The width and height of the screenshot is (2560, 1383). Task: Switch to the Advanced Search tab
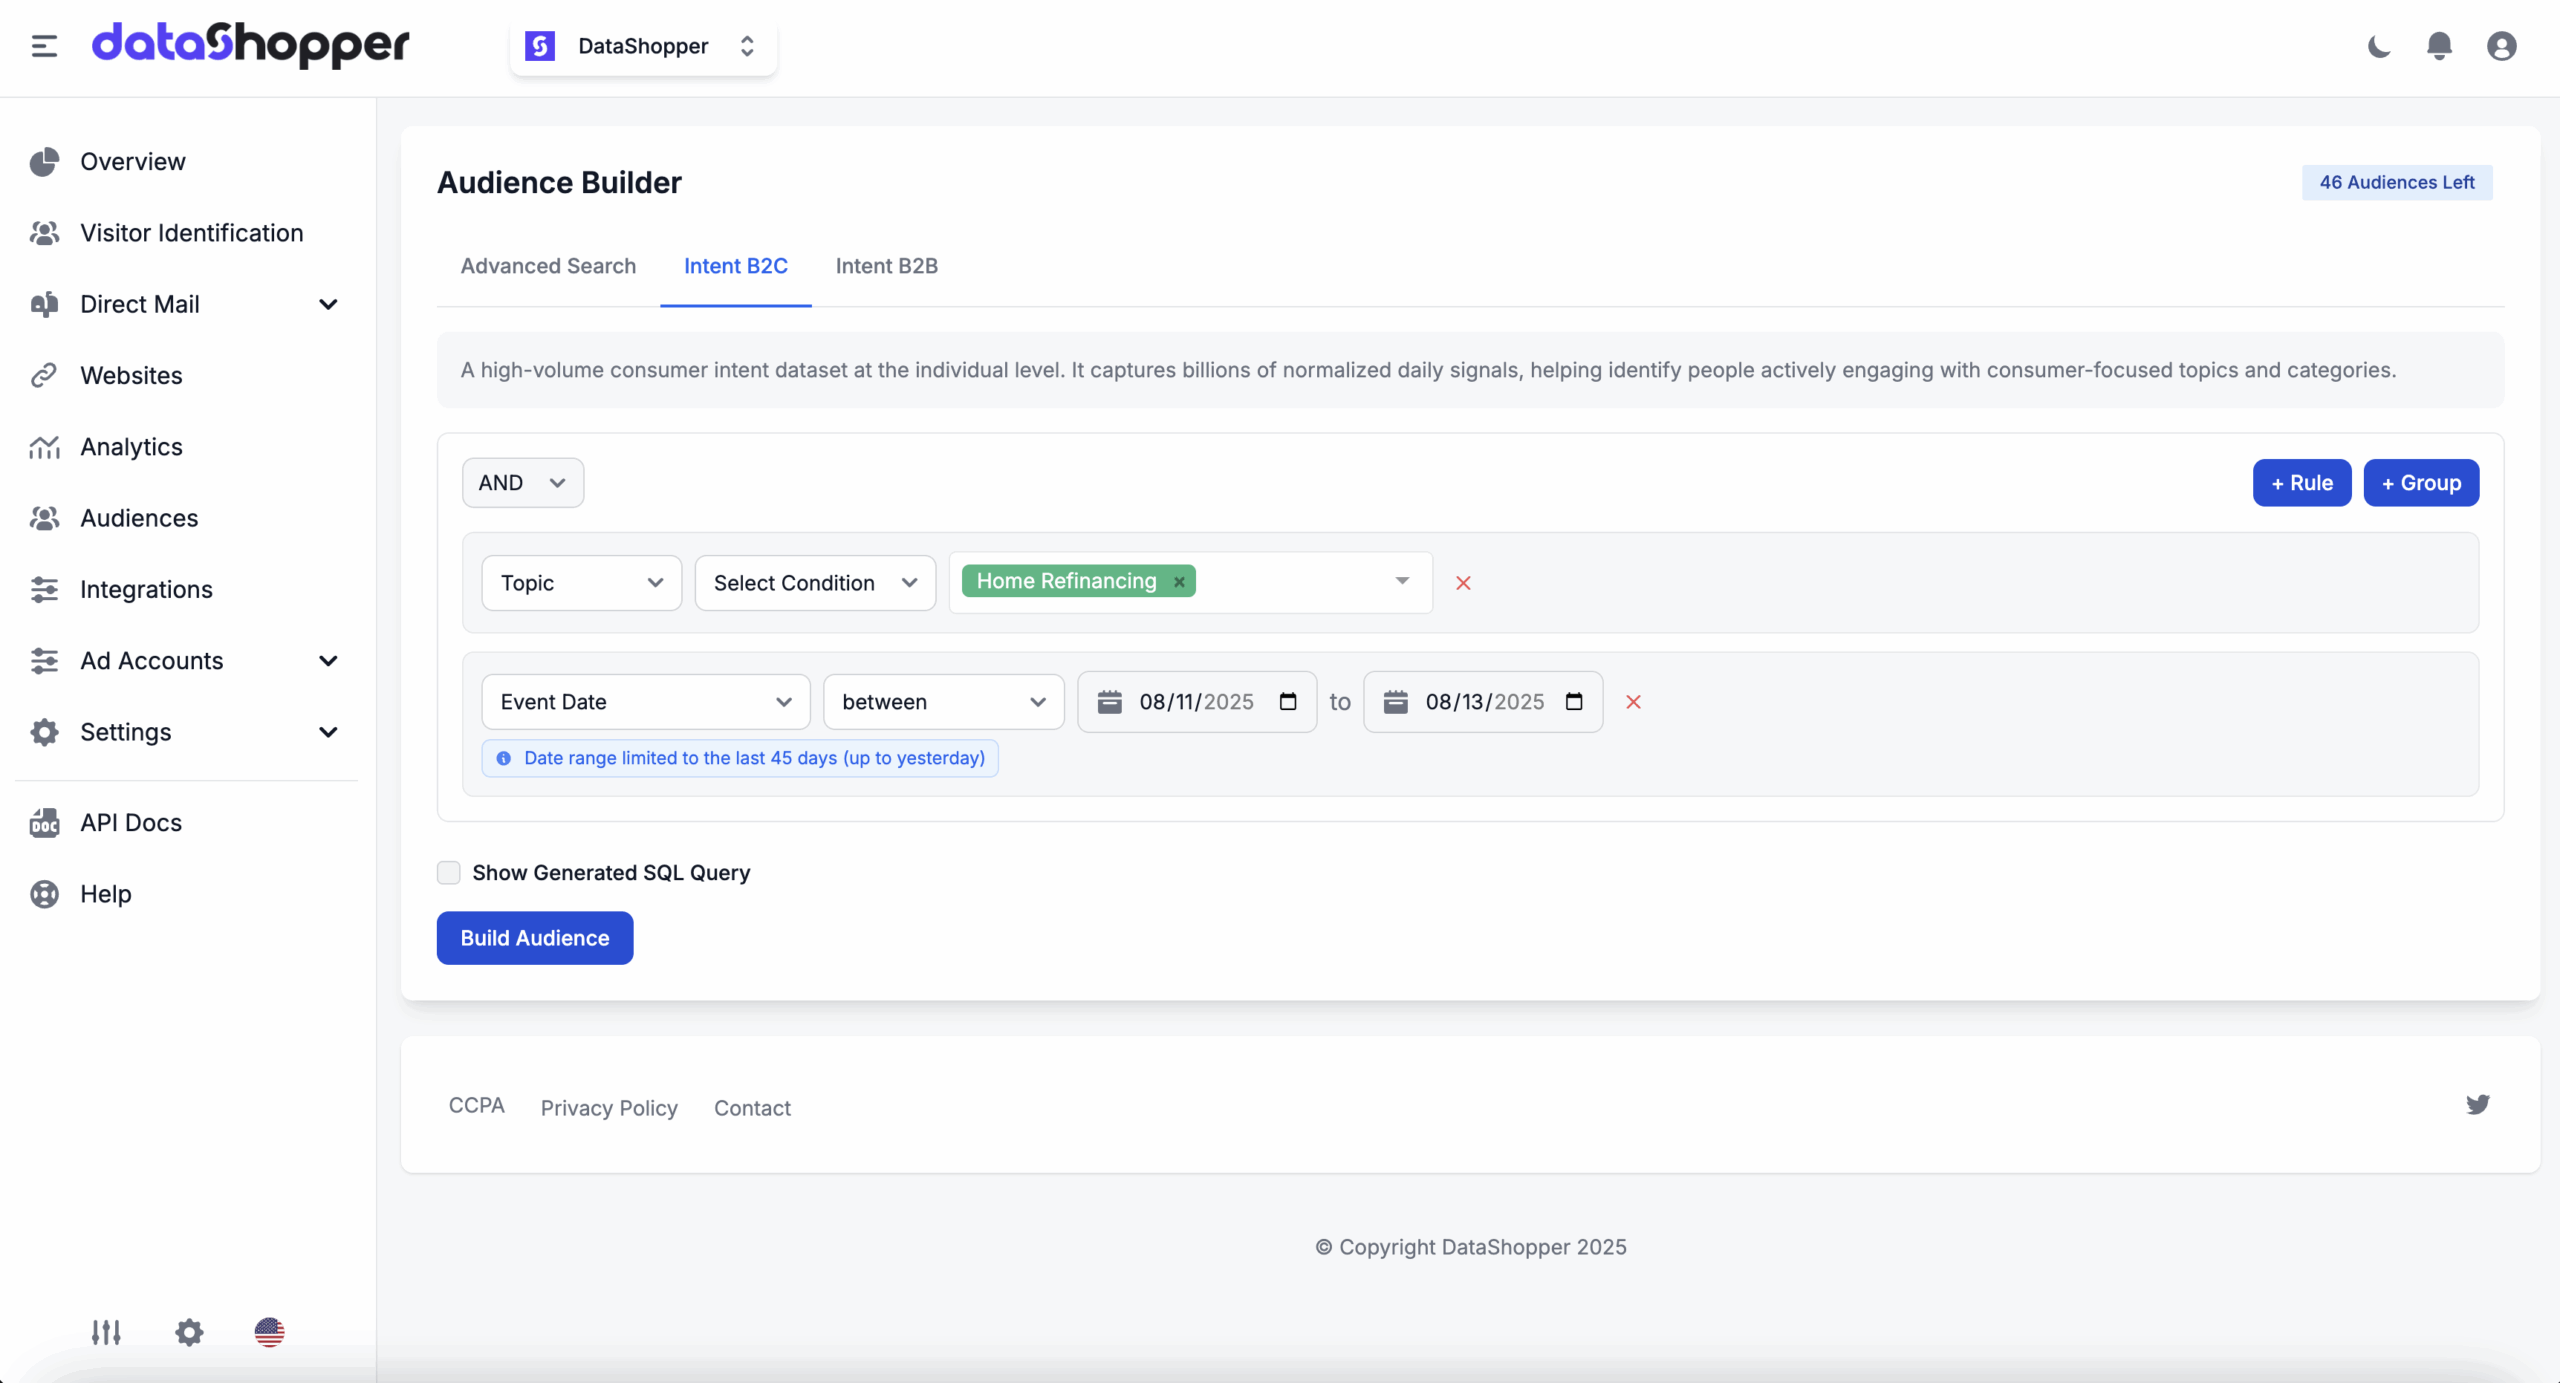click(548, 266)
